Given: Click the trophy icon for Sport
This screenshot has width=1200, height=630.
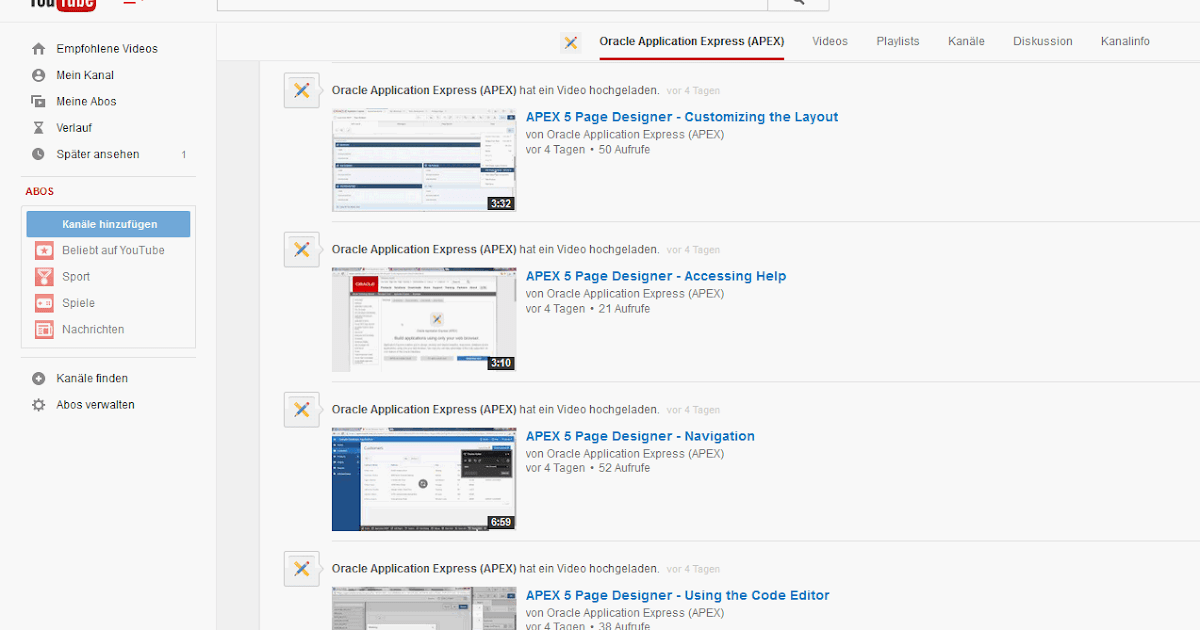Looking at the screenshot, I should pyautogui.click(x=44, y=277).
